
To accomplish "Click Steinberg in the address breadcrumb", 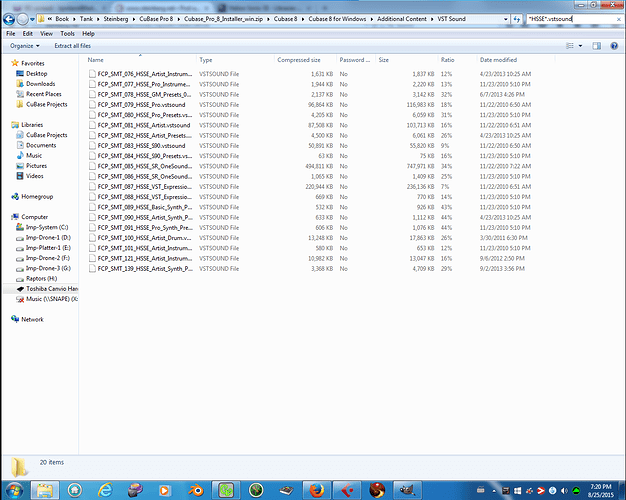I will (116, 19).
